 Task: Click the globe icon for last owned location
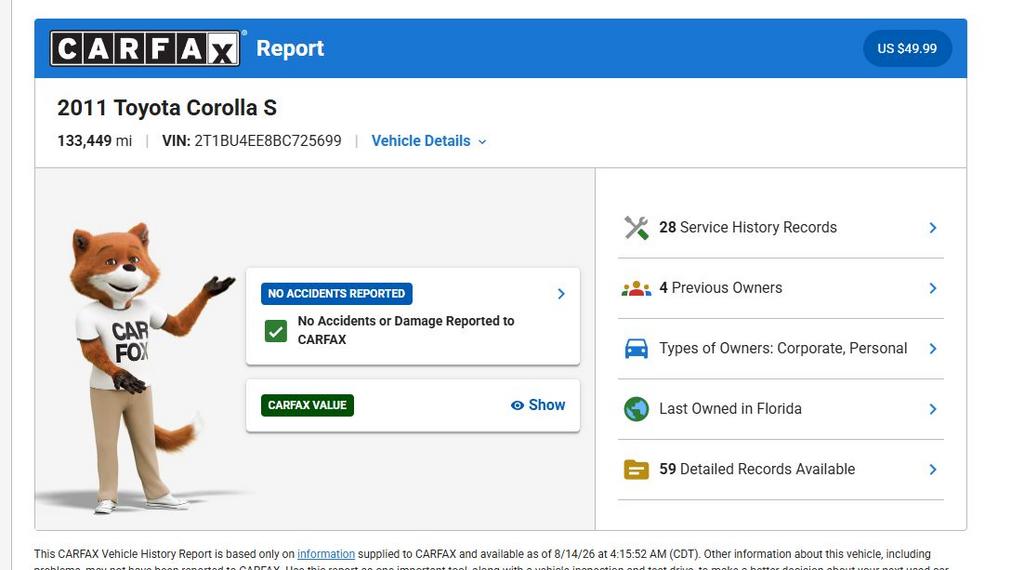coord(636,409)
